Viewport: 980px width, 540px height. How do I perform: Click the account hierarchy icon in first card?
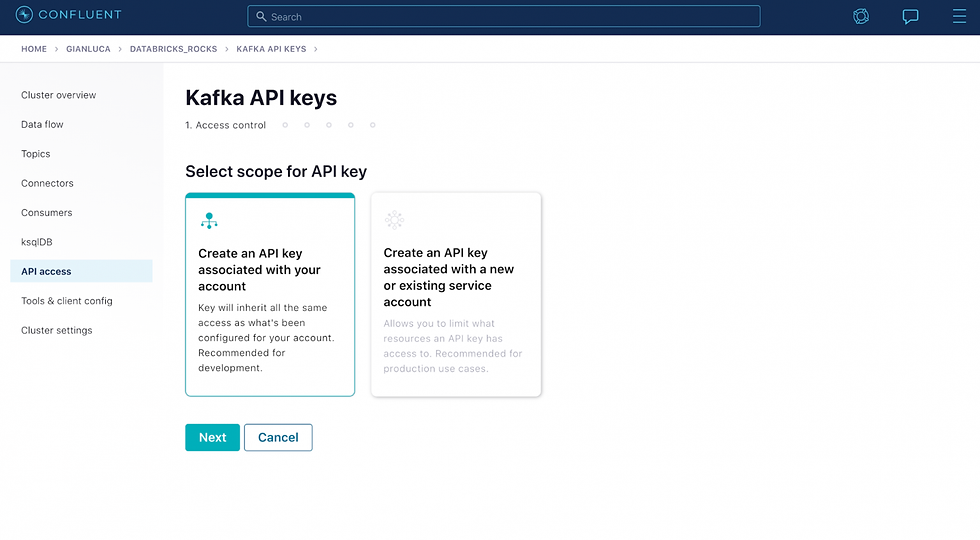[209, 221]
